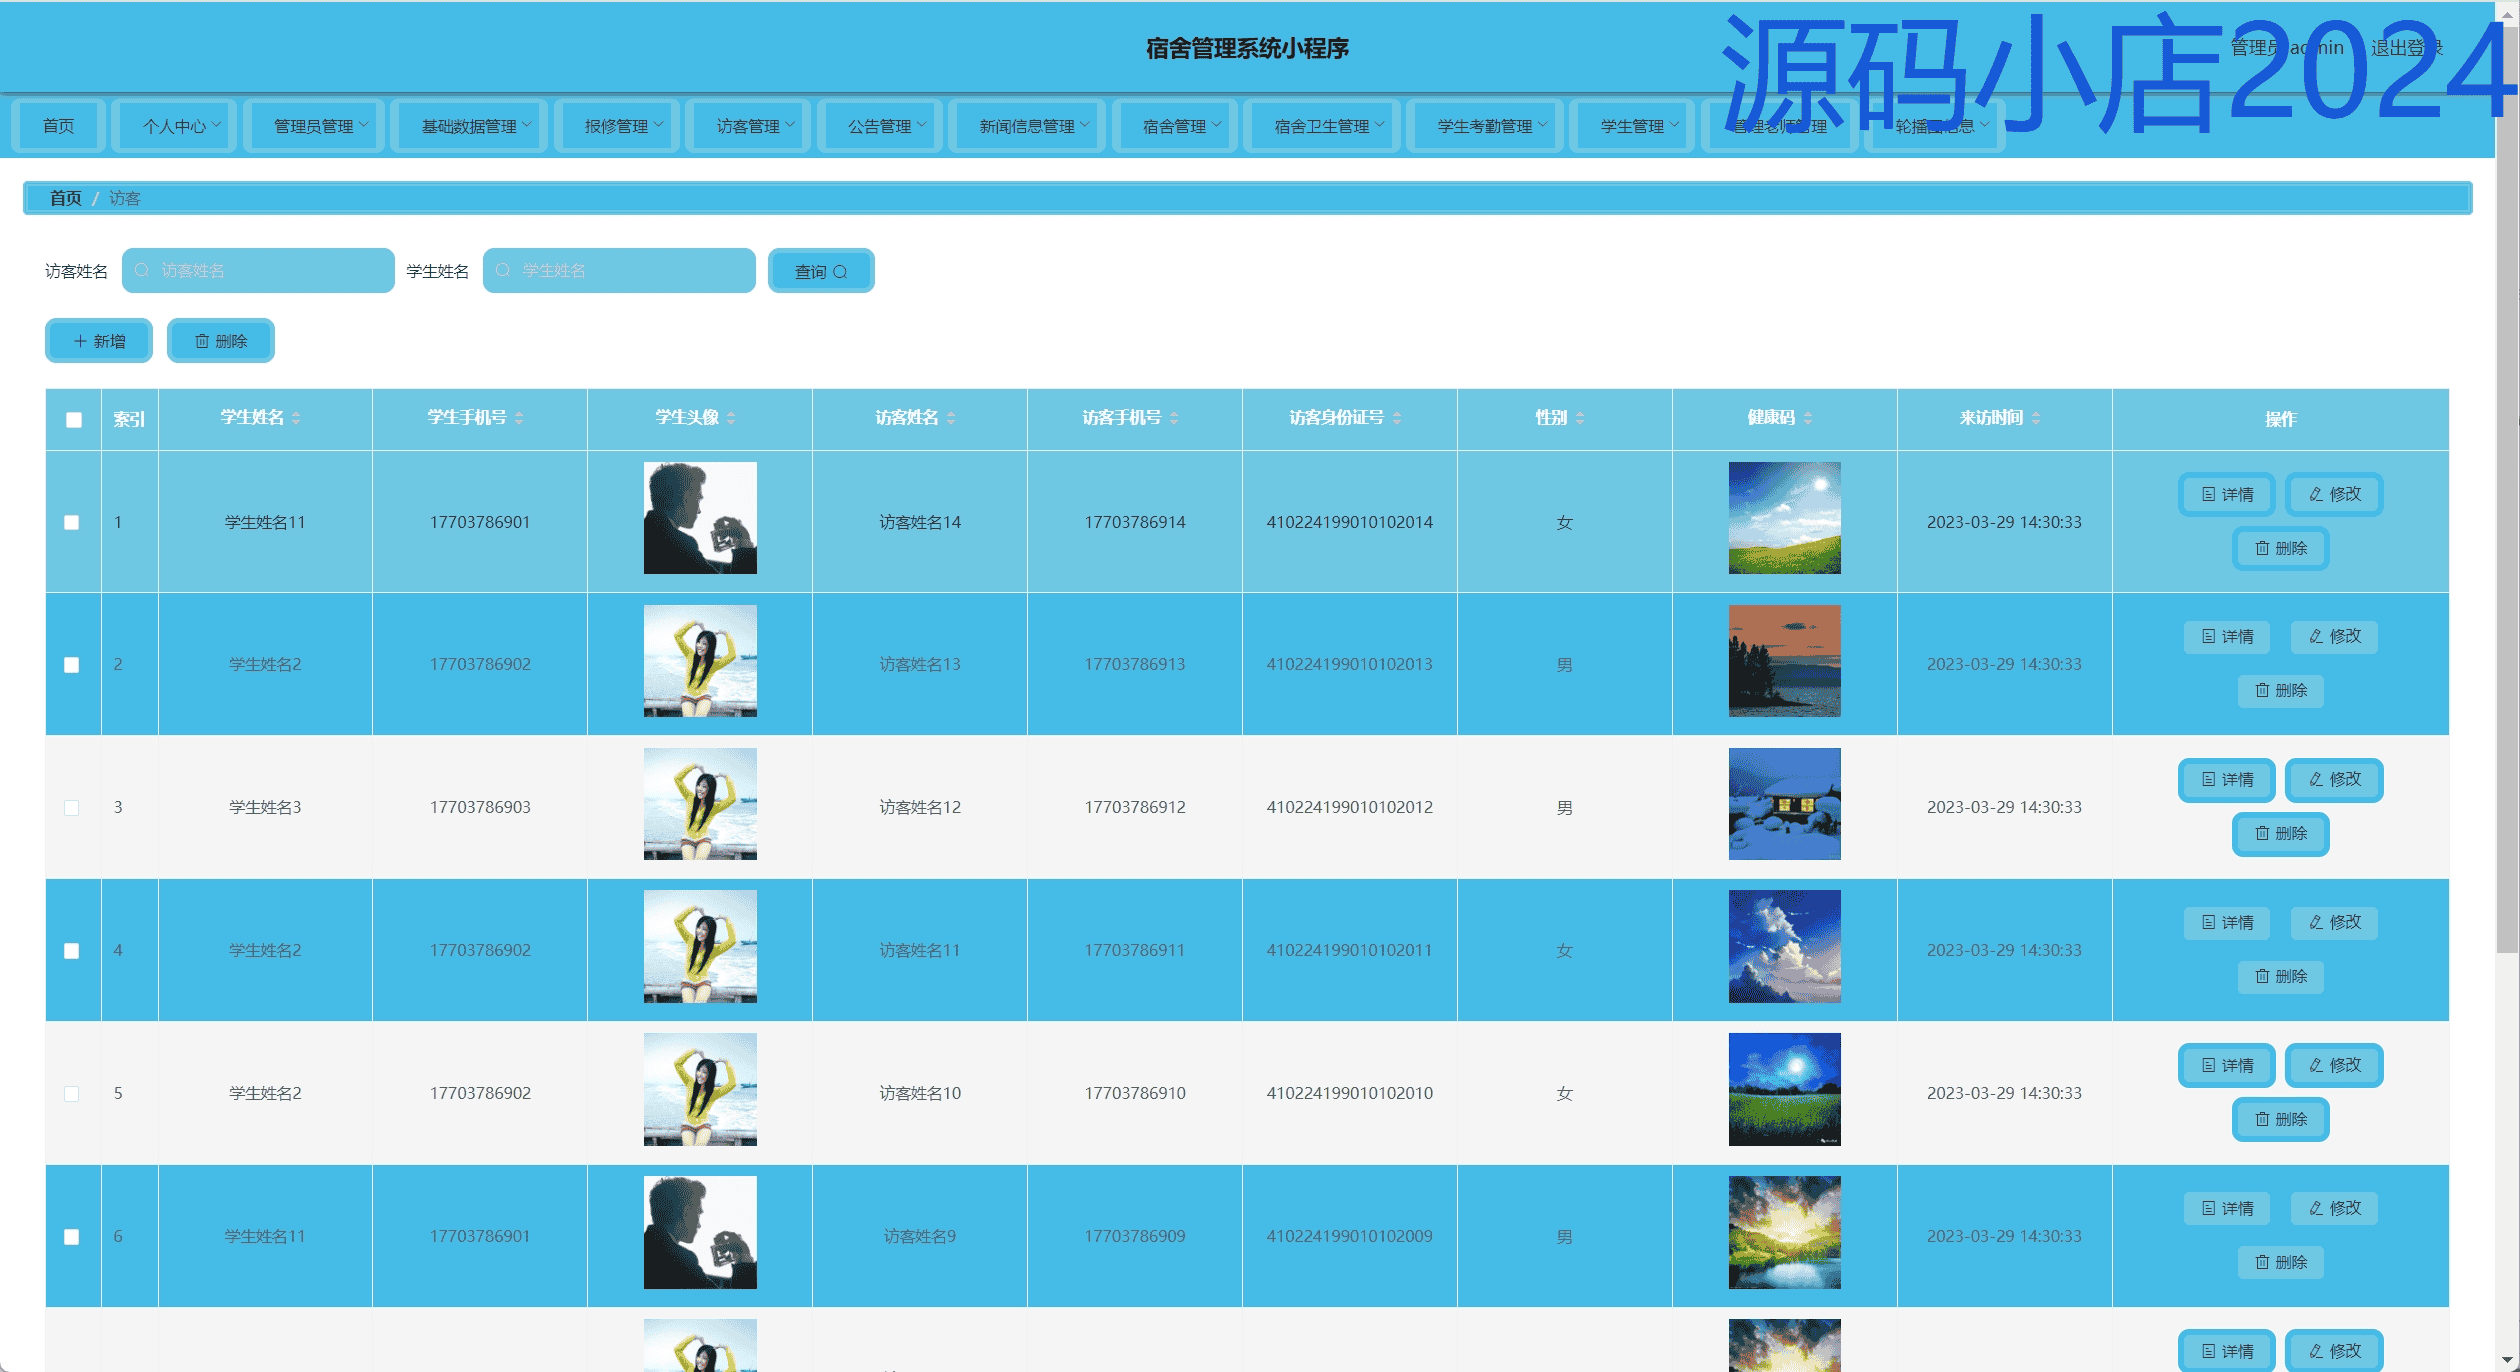Image resolution: width=2520 pixels, height=1372 pixels.
Task: Click 首页 breadcrumb link
Action: click(x=66, y=198)
